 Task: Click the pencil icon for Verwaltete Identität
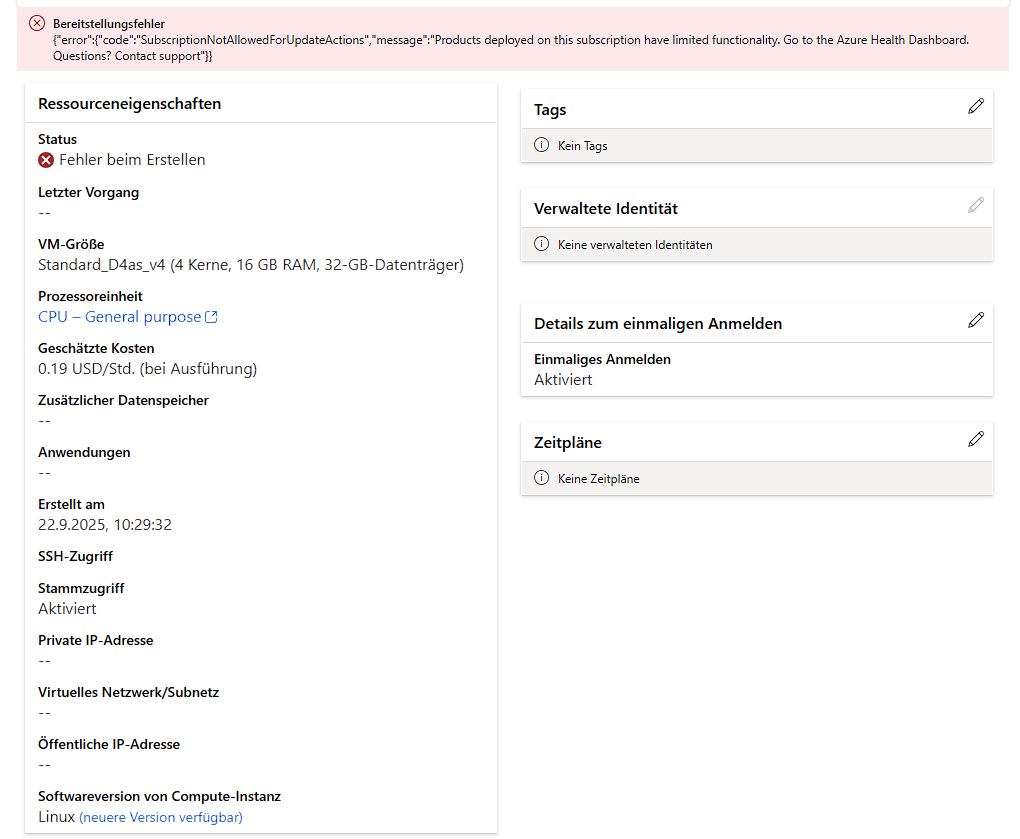click(976, 205)
